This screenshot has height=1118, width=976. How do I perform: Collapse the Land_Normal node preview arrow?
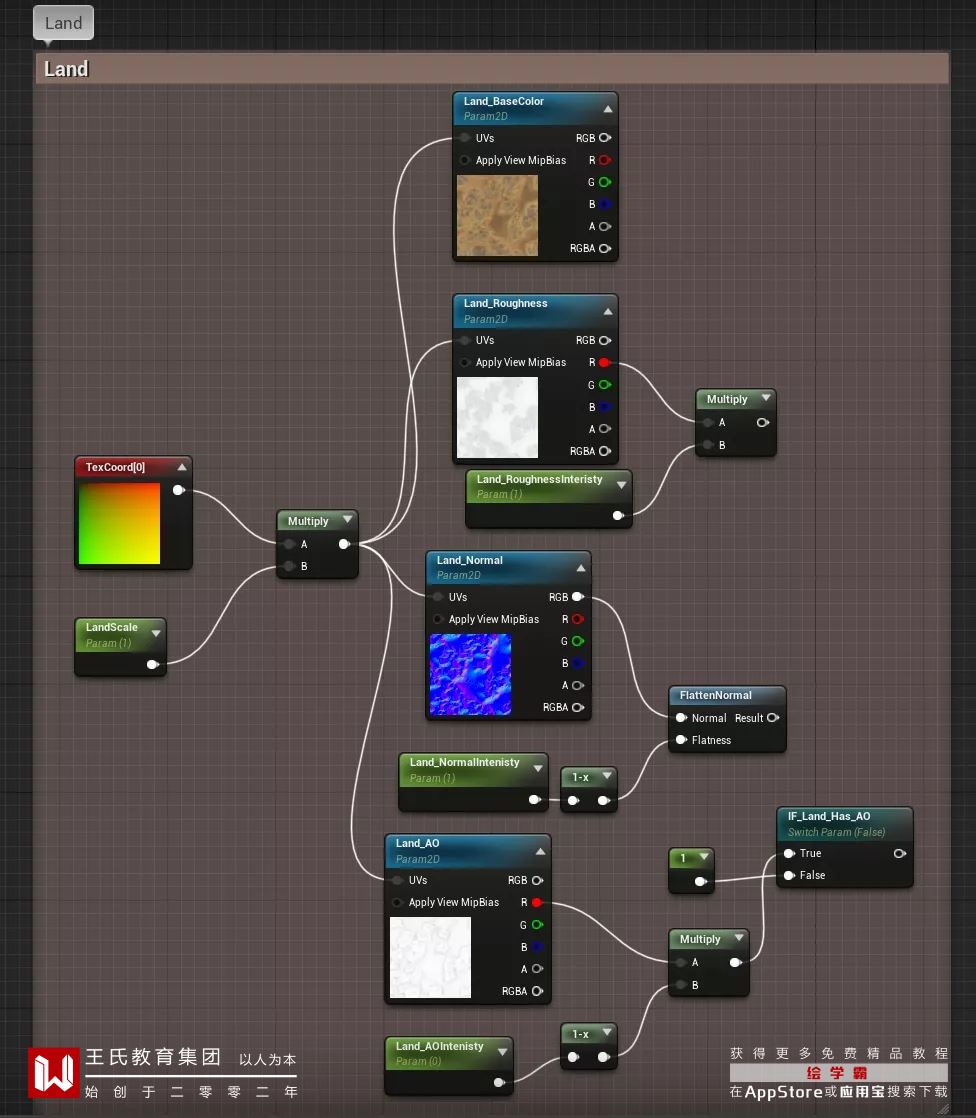coord(580,568)
